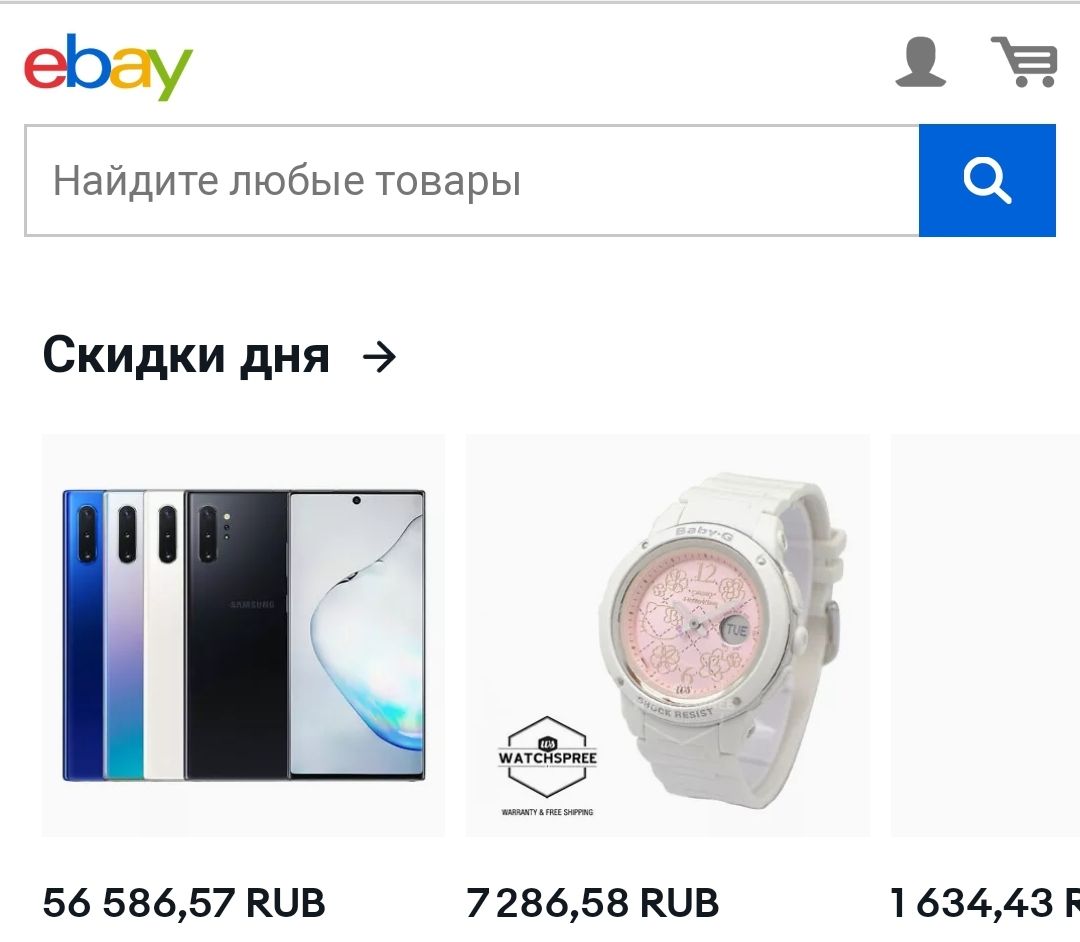Screen dimensions: 1080x942
Task: Click the 56 586,57 RUB price
Action: [184, 903]
